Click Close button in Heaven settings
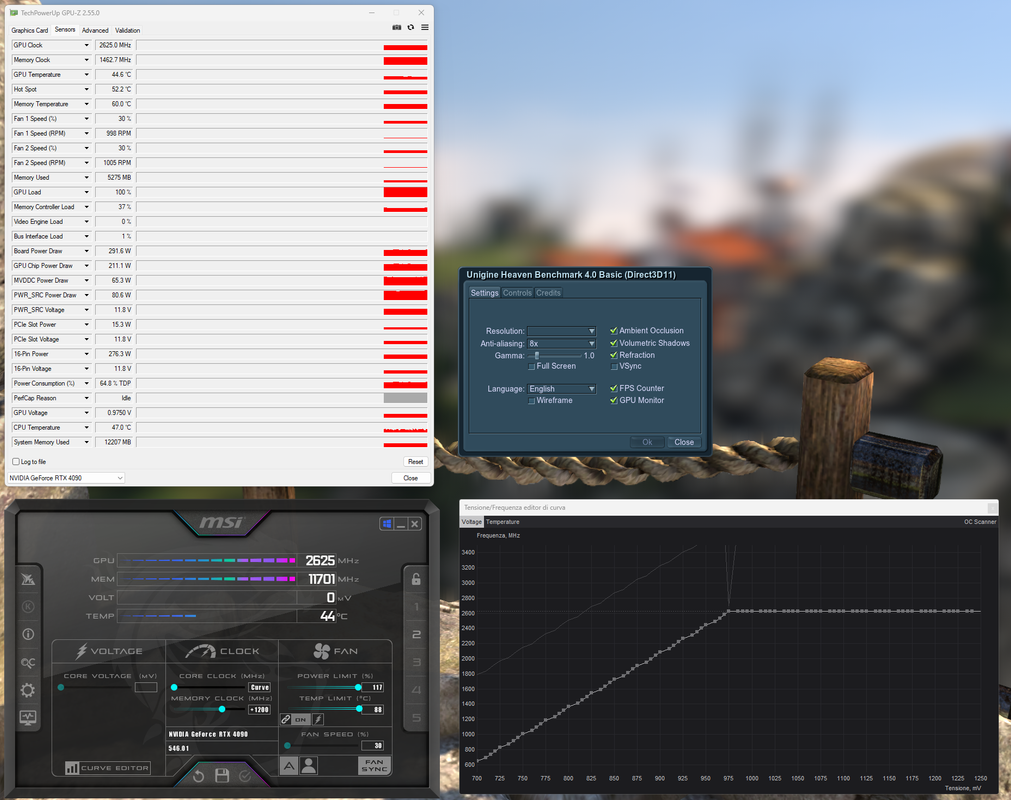1011x800 pixels. [x=683, y=442]
